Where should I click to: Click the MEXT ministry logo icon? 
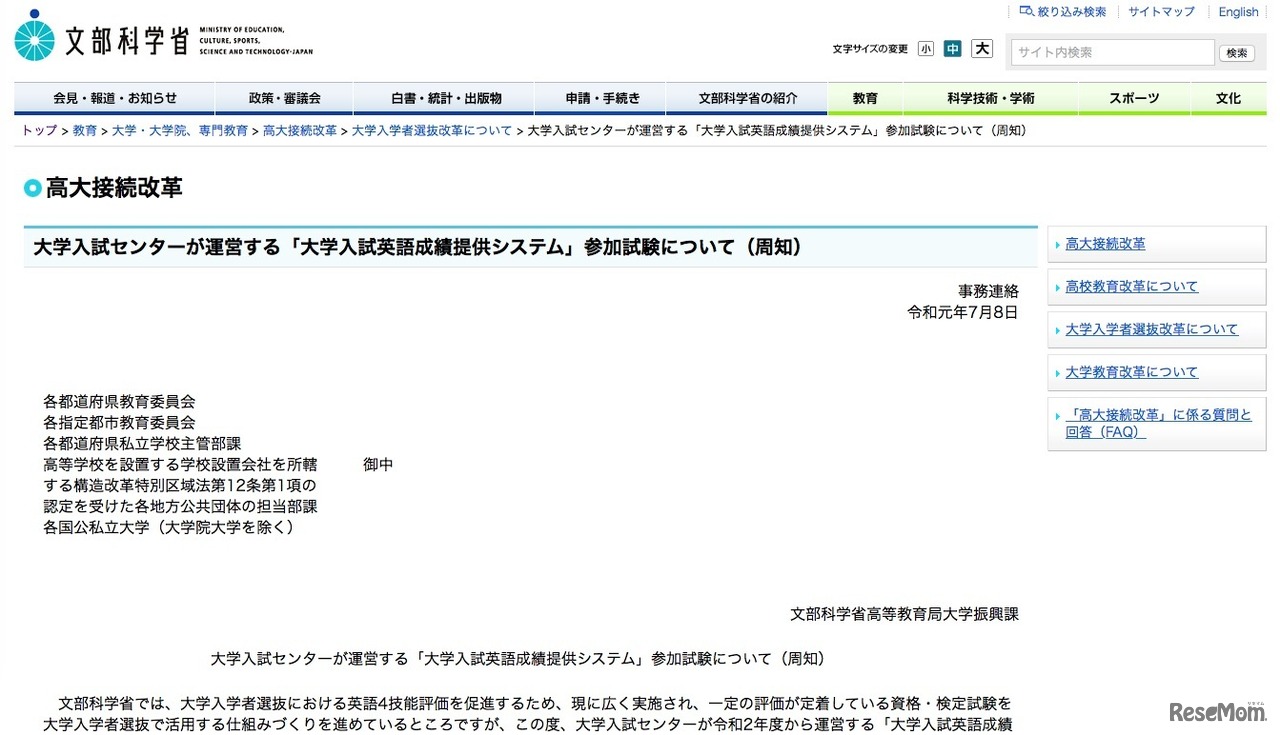(35, 35)
